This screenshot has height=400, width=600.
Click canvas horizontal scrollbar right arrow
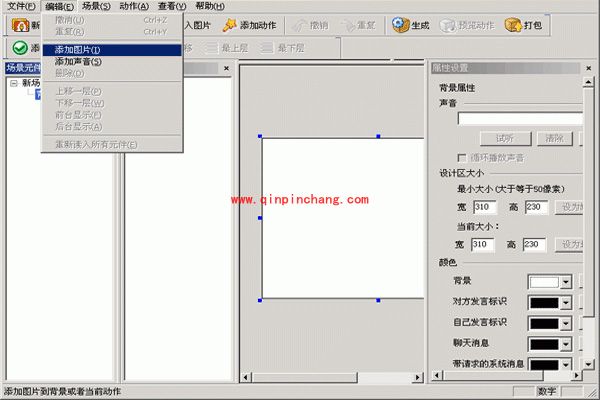417,377
